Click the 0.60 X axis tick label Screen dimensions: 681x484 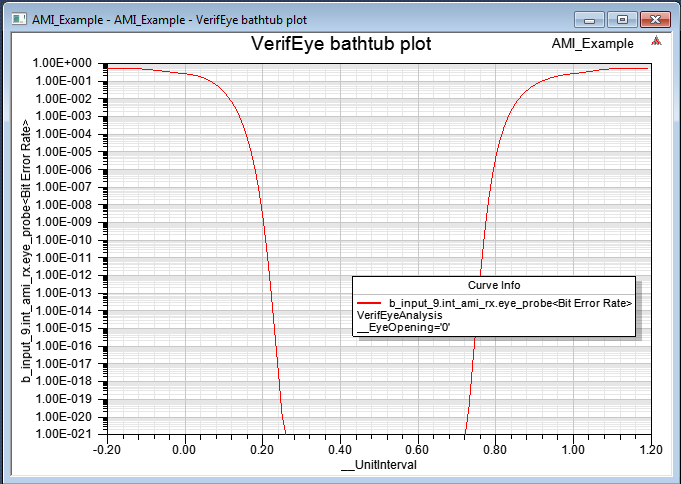coord(417,449)
